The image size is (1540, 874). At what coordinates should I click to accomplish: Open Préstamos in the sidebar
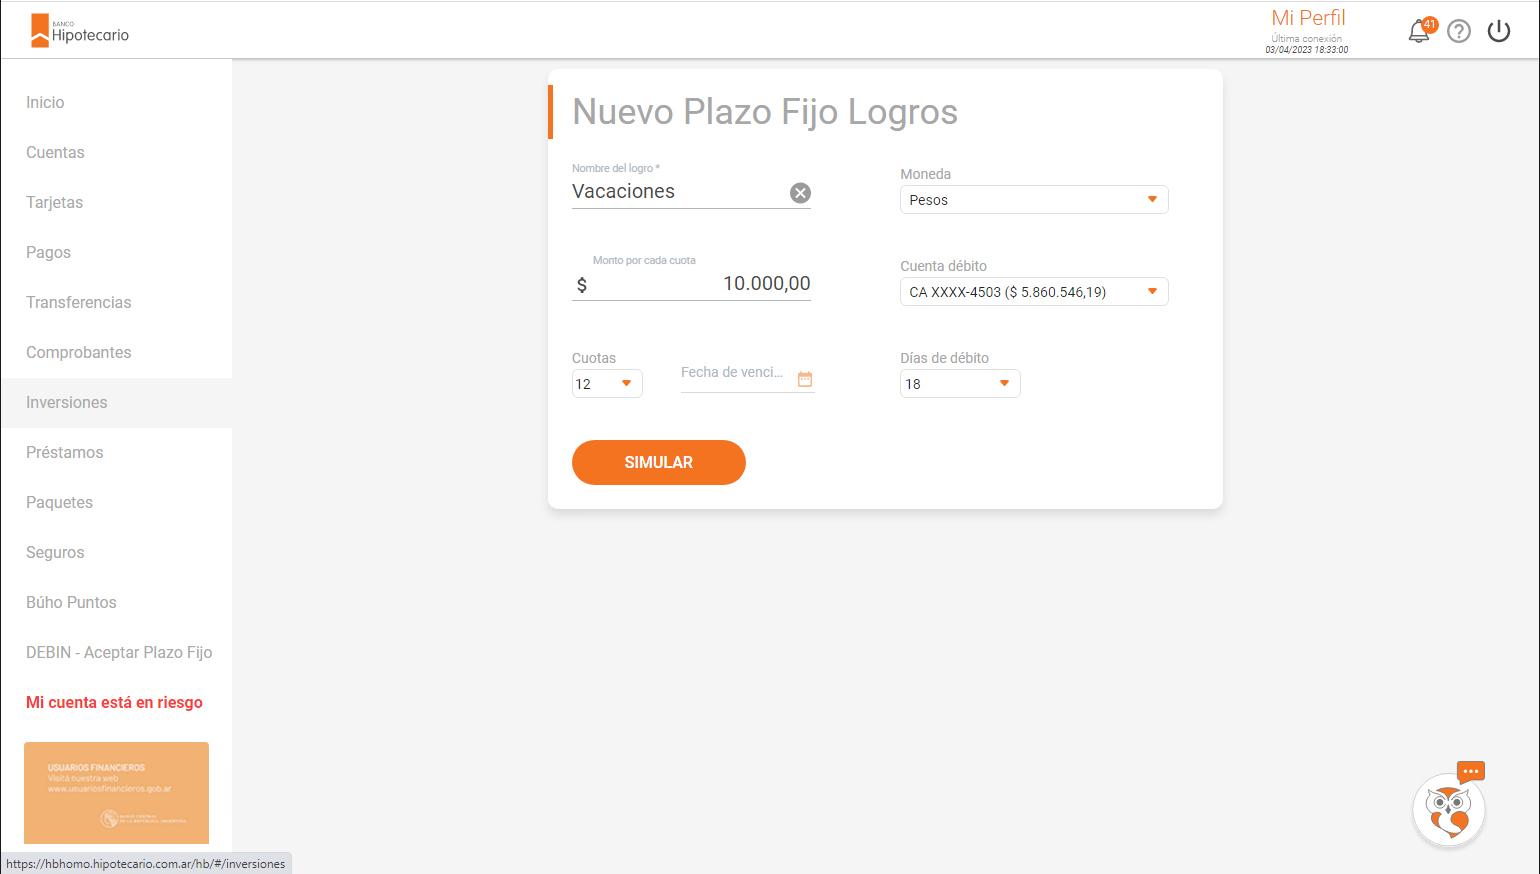click(x=64, y=453)
